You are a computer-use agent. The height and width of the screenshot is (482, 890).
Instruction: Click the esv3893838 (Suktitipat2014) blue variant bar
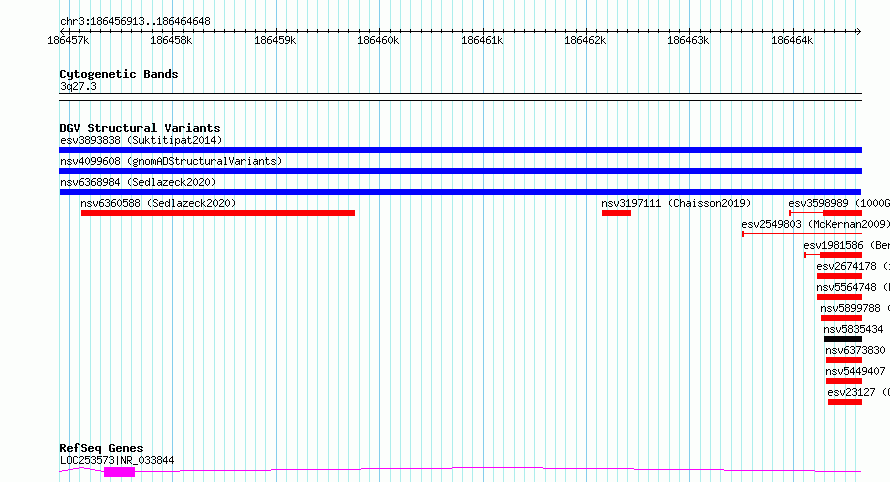pos(460,150)
